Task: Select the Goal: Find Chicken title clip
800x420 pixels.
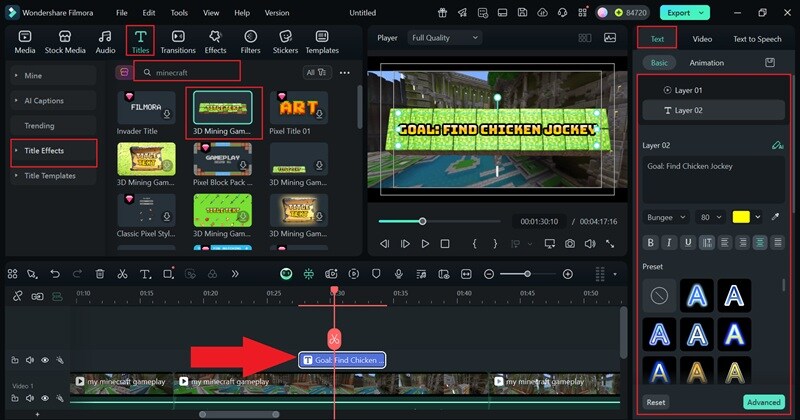Action: click(342, 360)
